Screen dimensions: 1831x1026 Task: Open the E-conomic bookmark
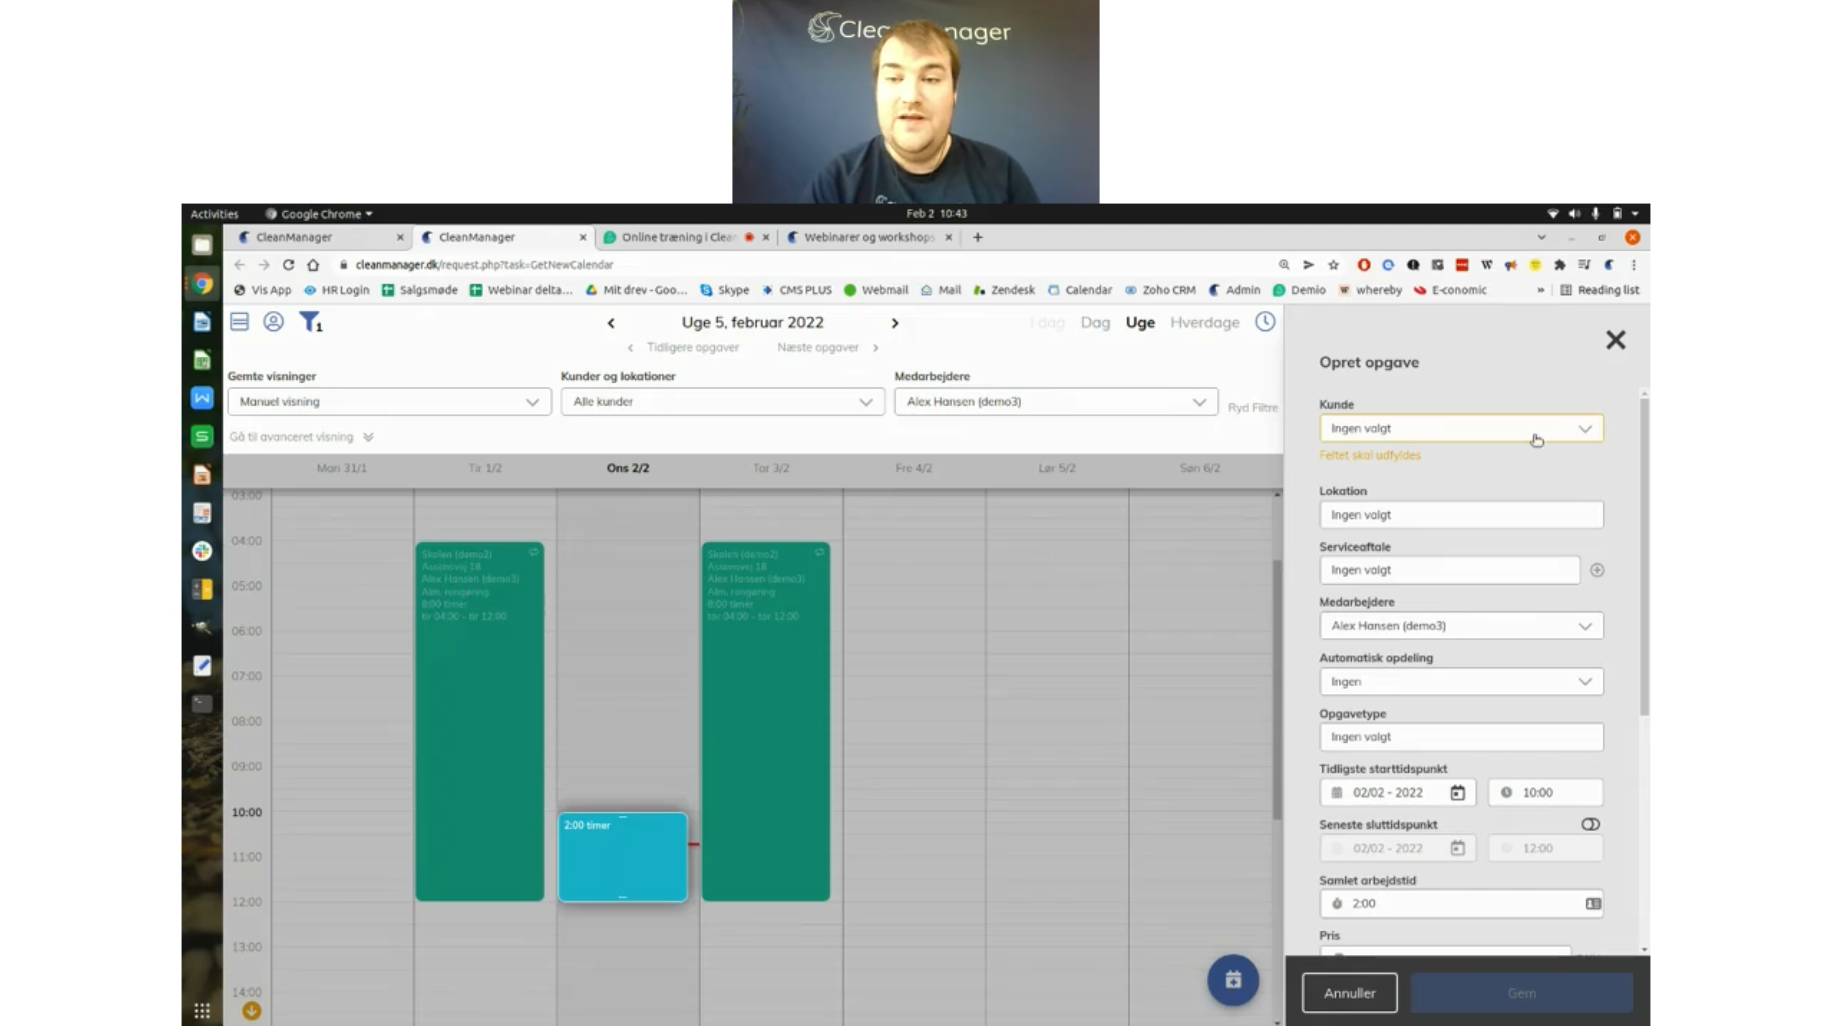coord(1450,290)
